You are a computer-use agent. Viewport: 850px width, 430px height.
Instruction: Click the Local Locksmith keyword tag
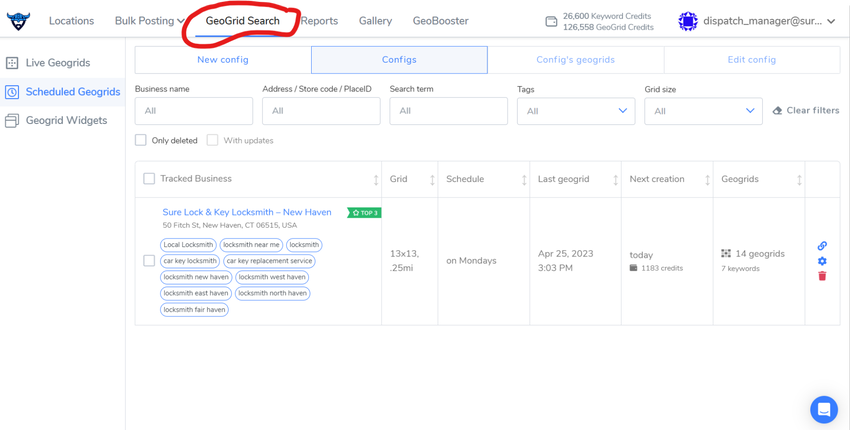pos(188,245)
